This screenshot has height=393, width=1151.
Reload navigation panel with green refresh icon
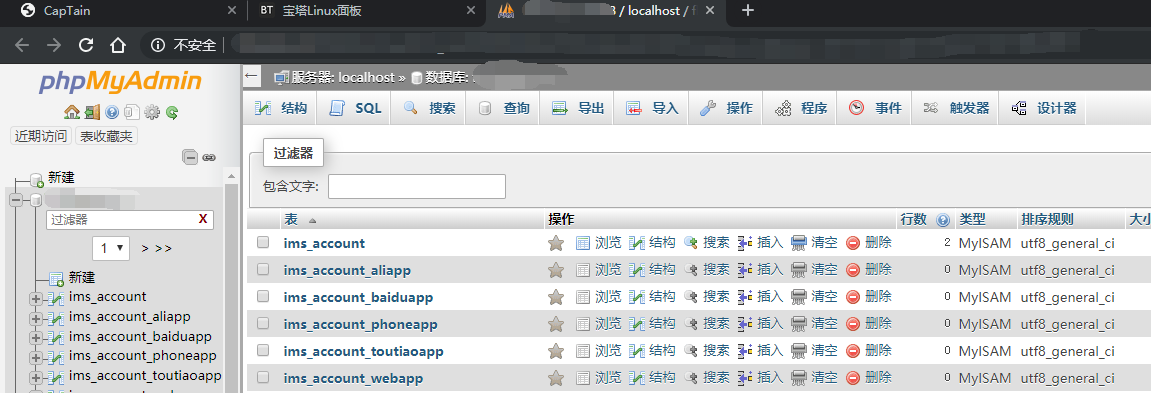point(172,112)
